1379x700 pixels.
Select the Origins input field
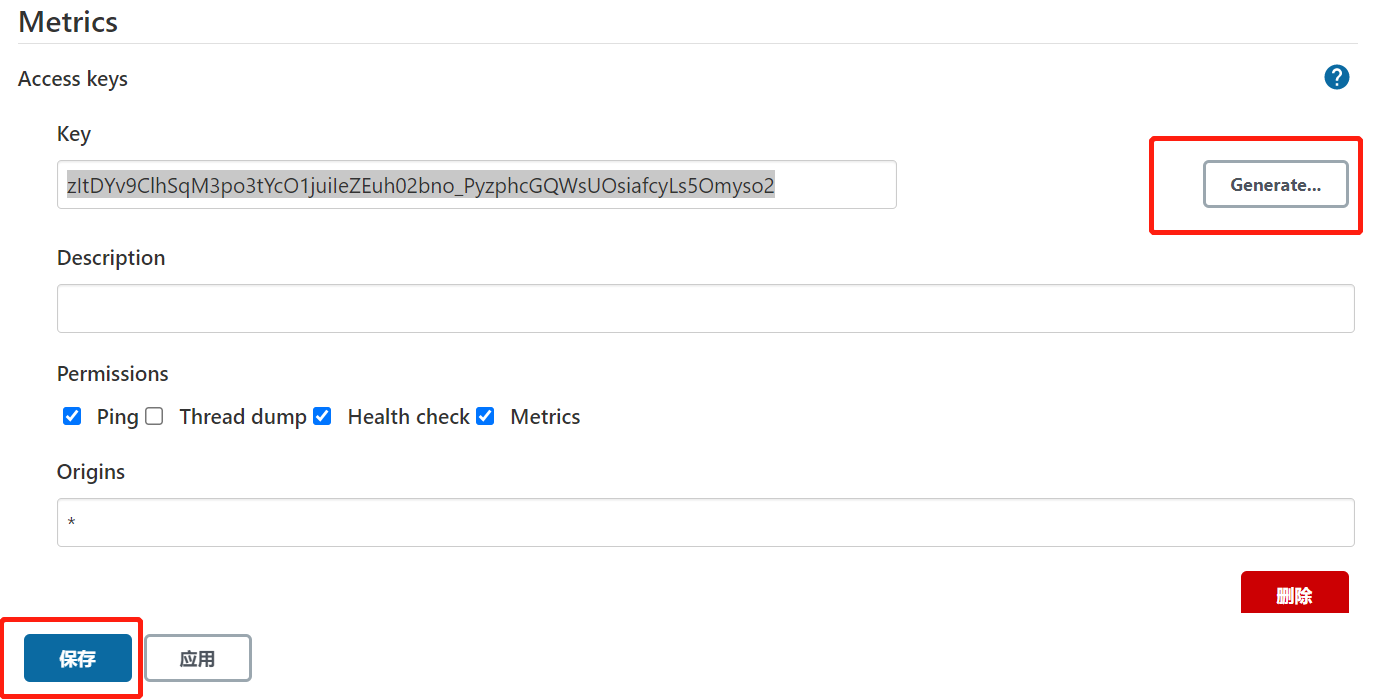click(x=706, y=522)
